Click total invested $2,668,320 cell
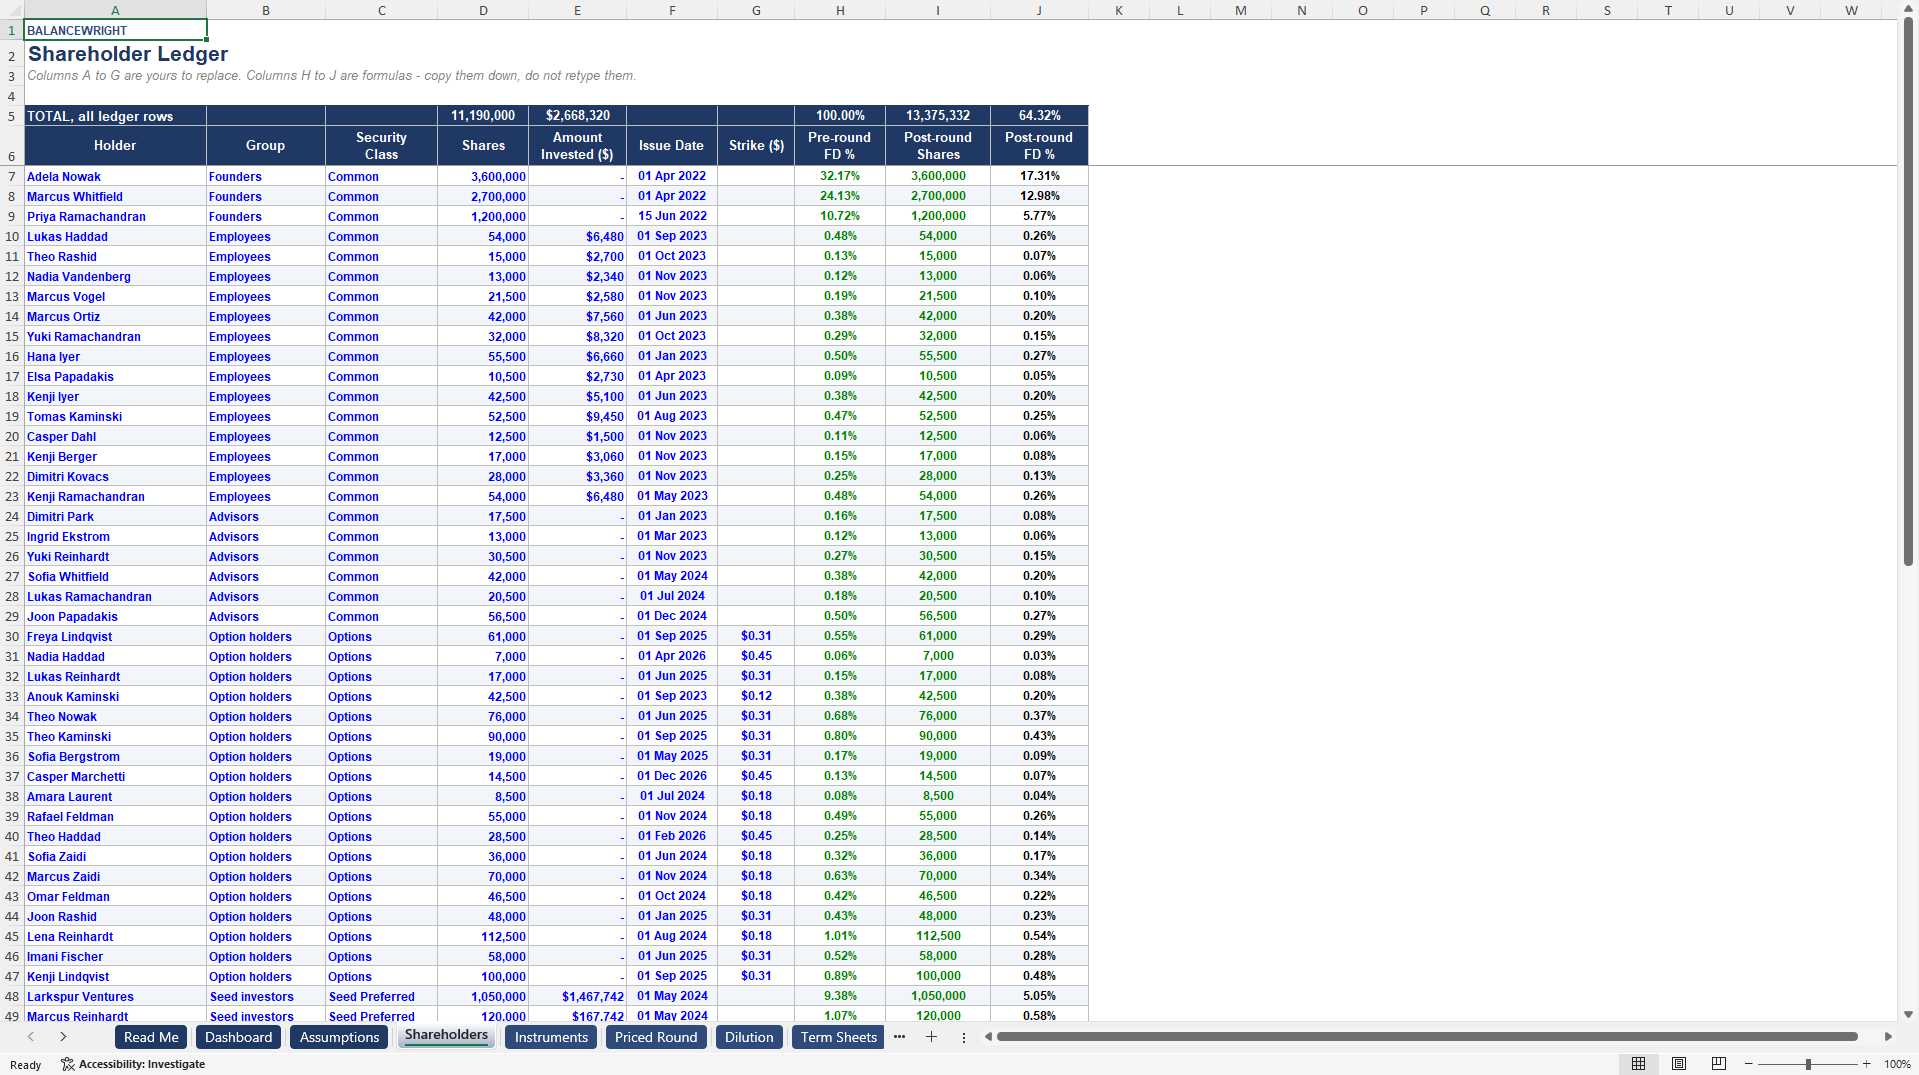Image resolution: width=1919 pixels, height=1075 pixels. pyautogui.click(x=577, y=116)
